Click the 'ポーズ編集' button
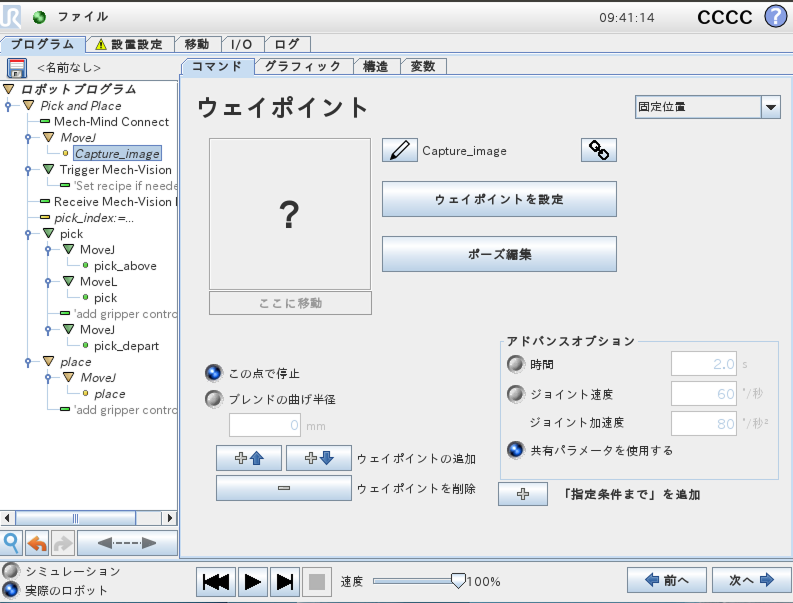The height and width of the screenshot is (603, 793). (499, 254)
